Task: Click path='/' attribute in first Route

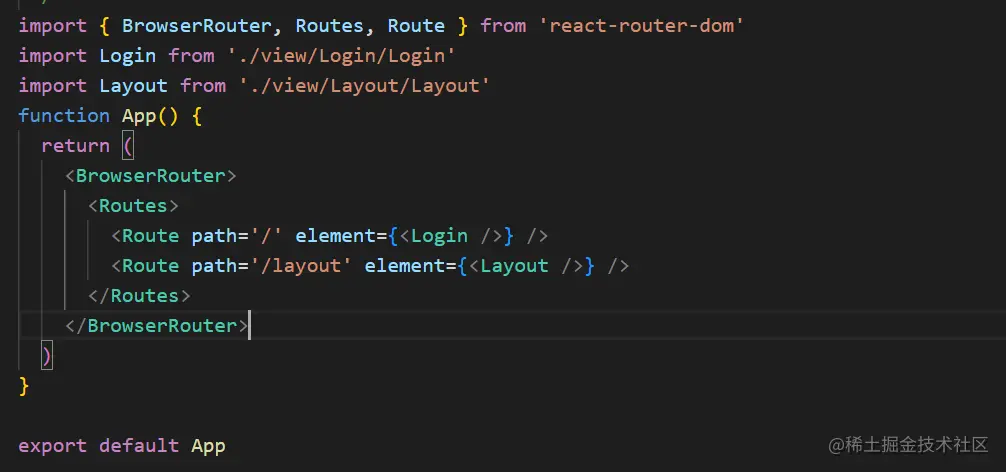Action: point(237,236)
